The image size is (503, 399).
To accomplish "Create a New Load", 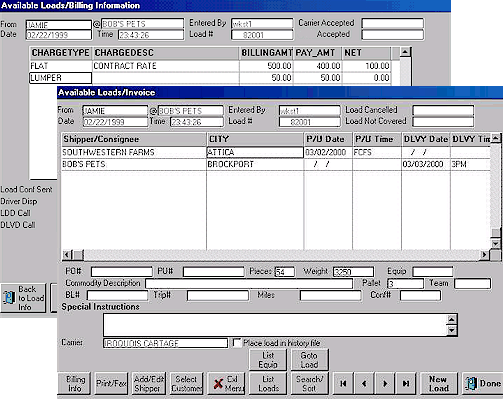I will click(x=438, y=383).
